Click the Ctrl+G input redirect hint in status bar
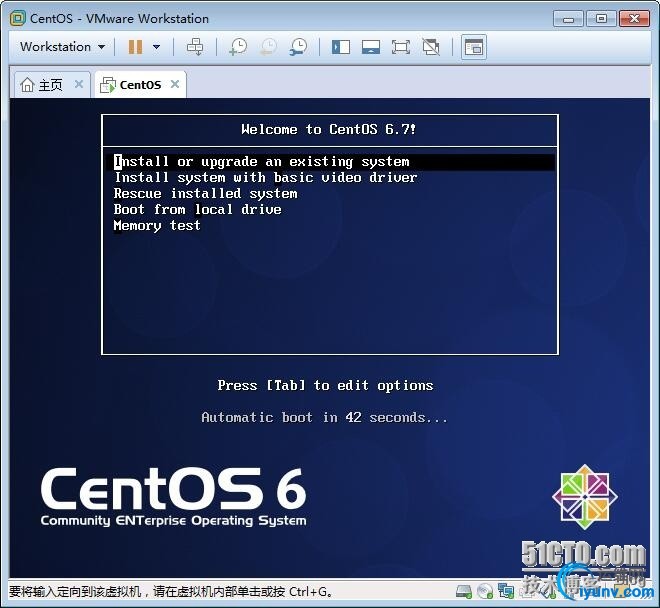 coord(171,592)
